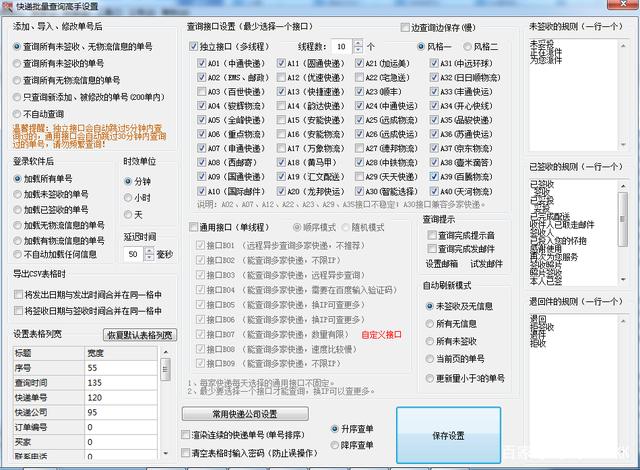Click the 查询时间 column width cell
Viewport: 640px width, 470px height.
point(120,381)
